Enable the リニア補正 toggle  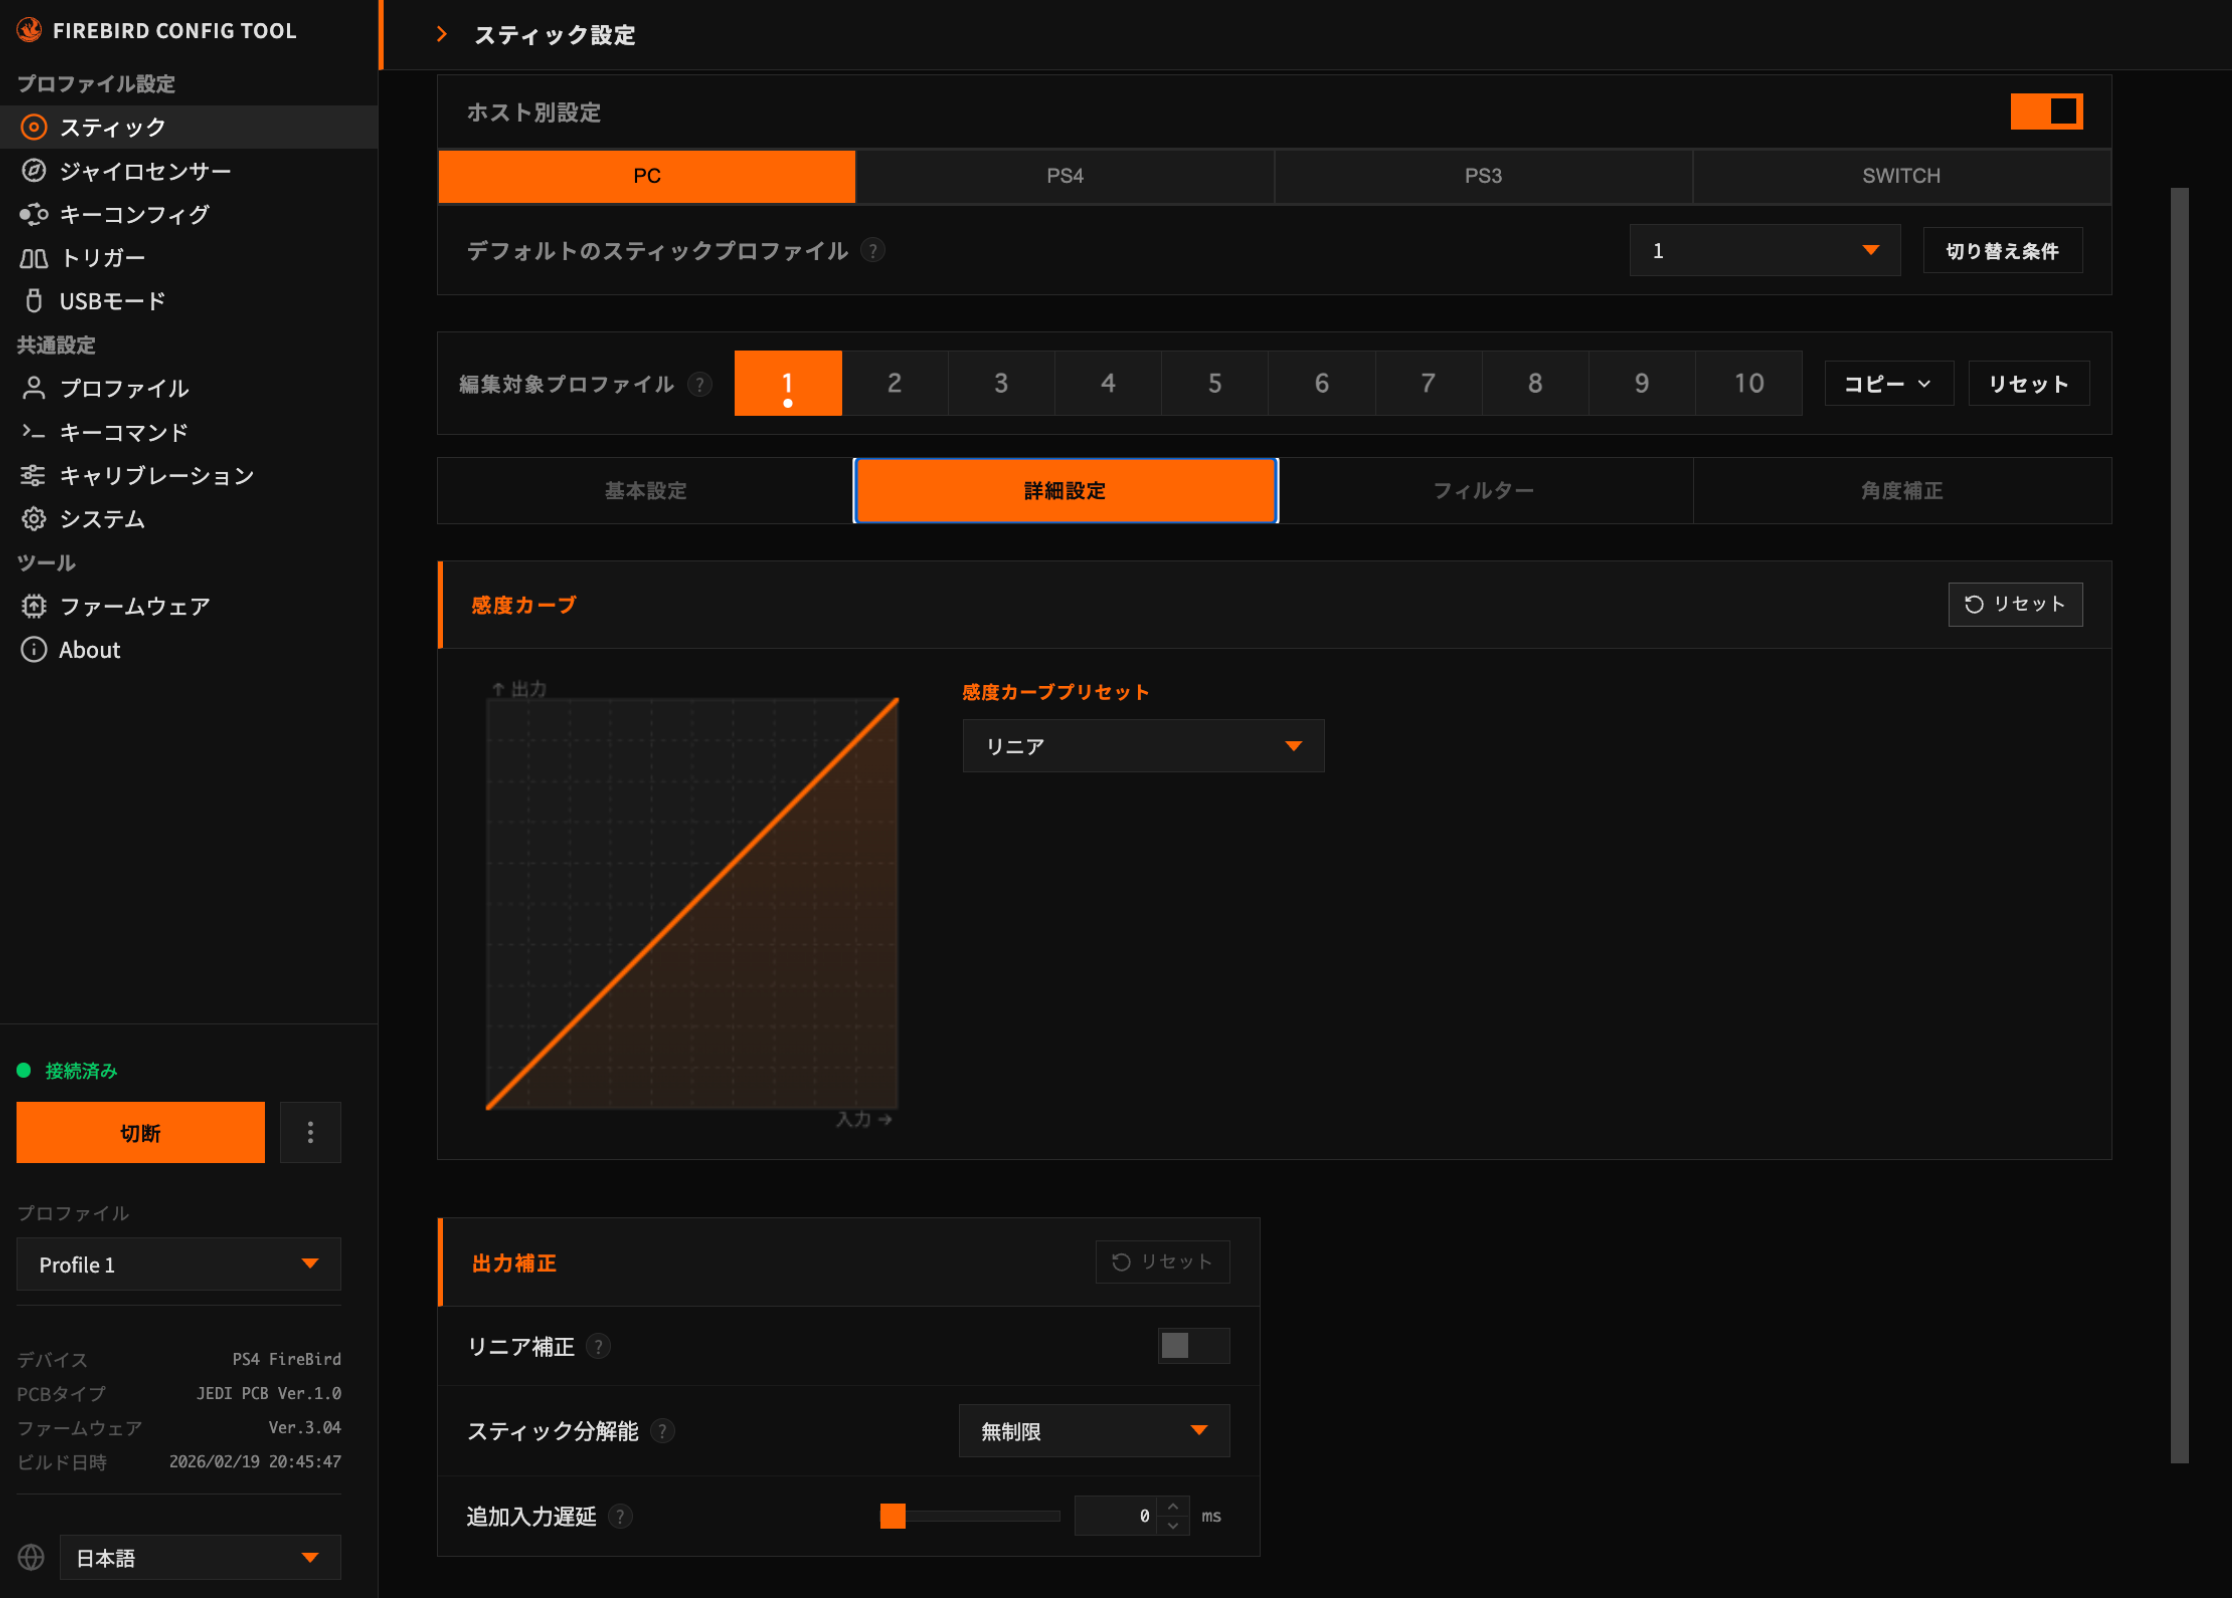[1193, 1346]
